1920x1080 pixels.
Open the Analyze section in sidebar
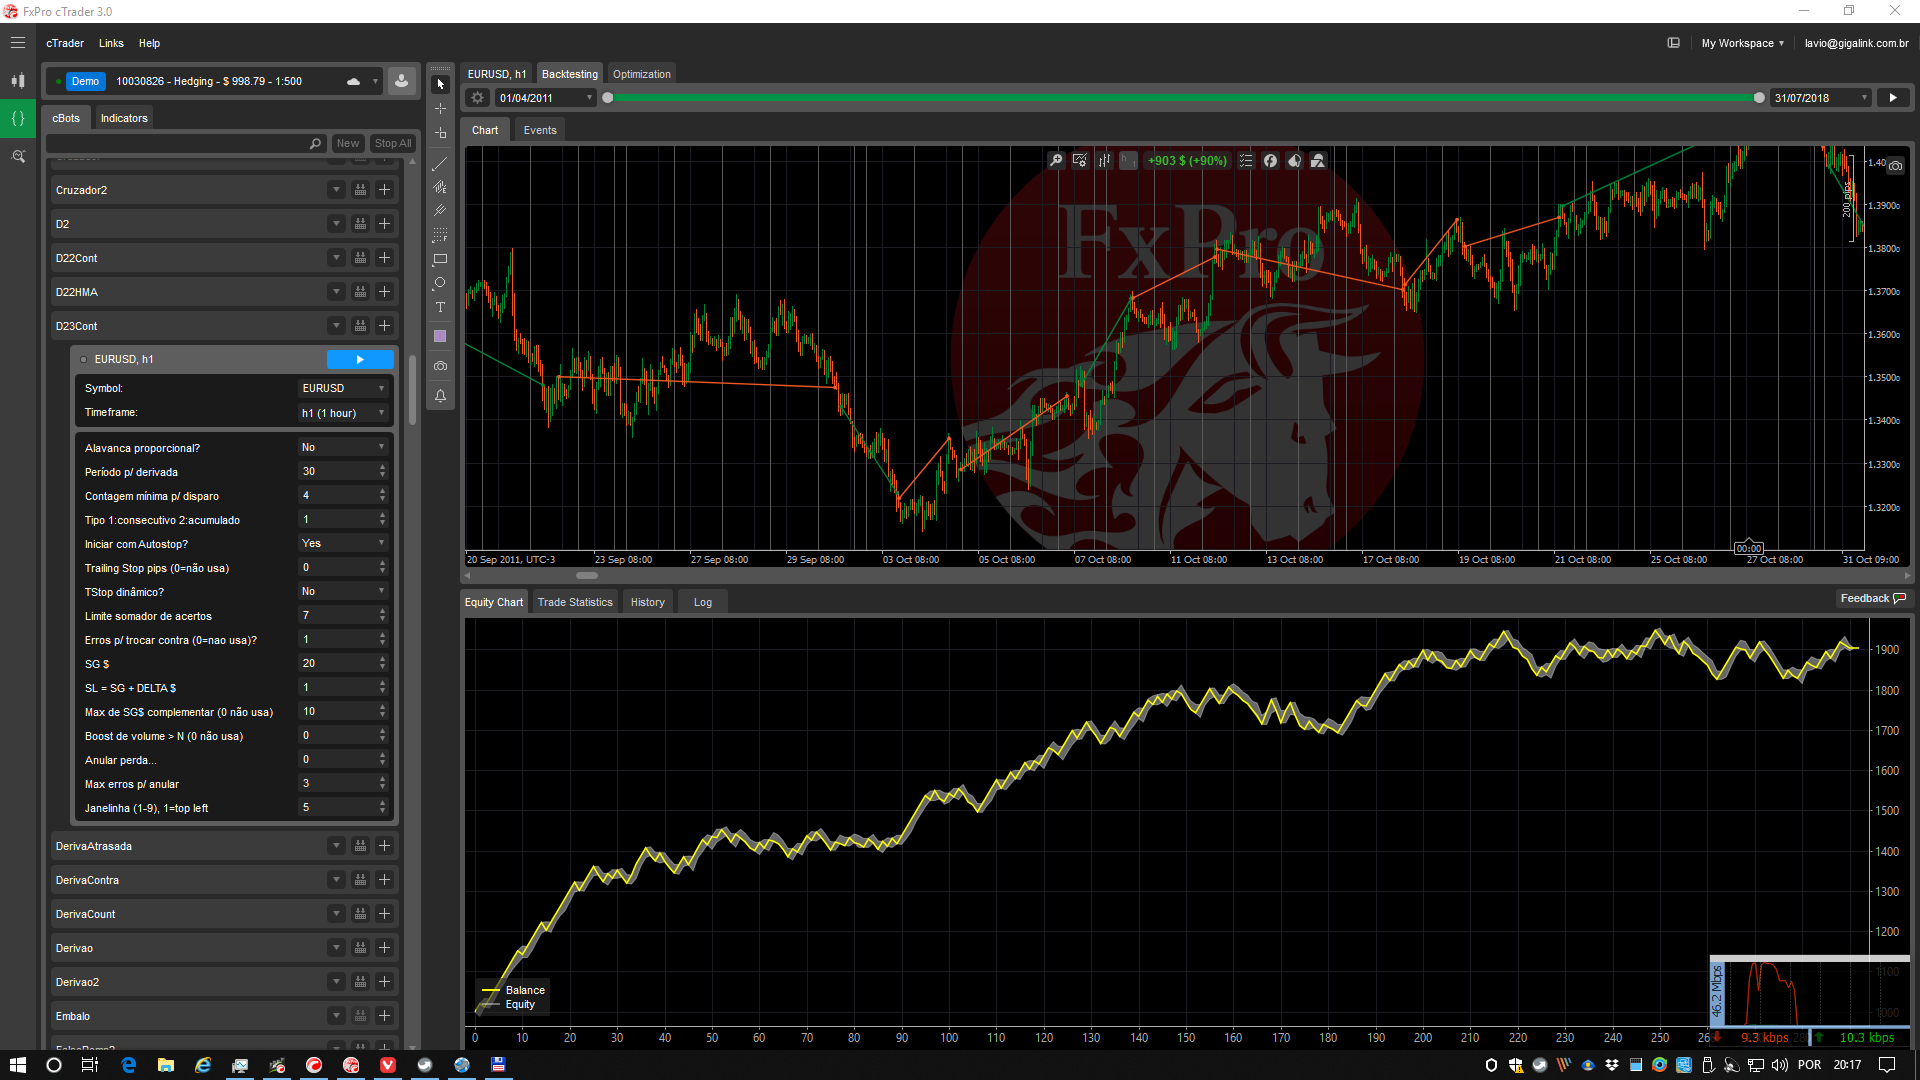point(18,156)
